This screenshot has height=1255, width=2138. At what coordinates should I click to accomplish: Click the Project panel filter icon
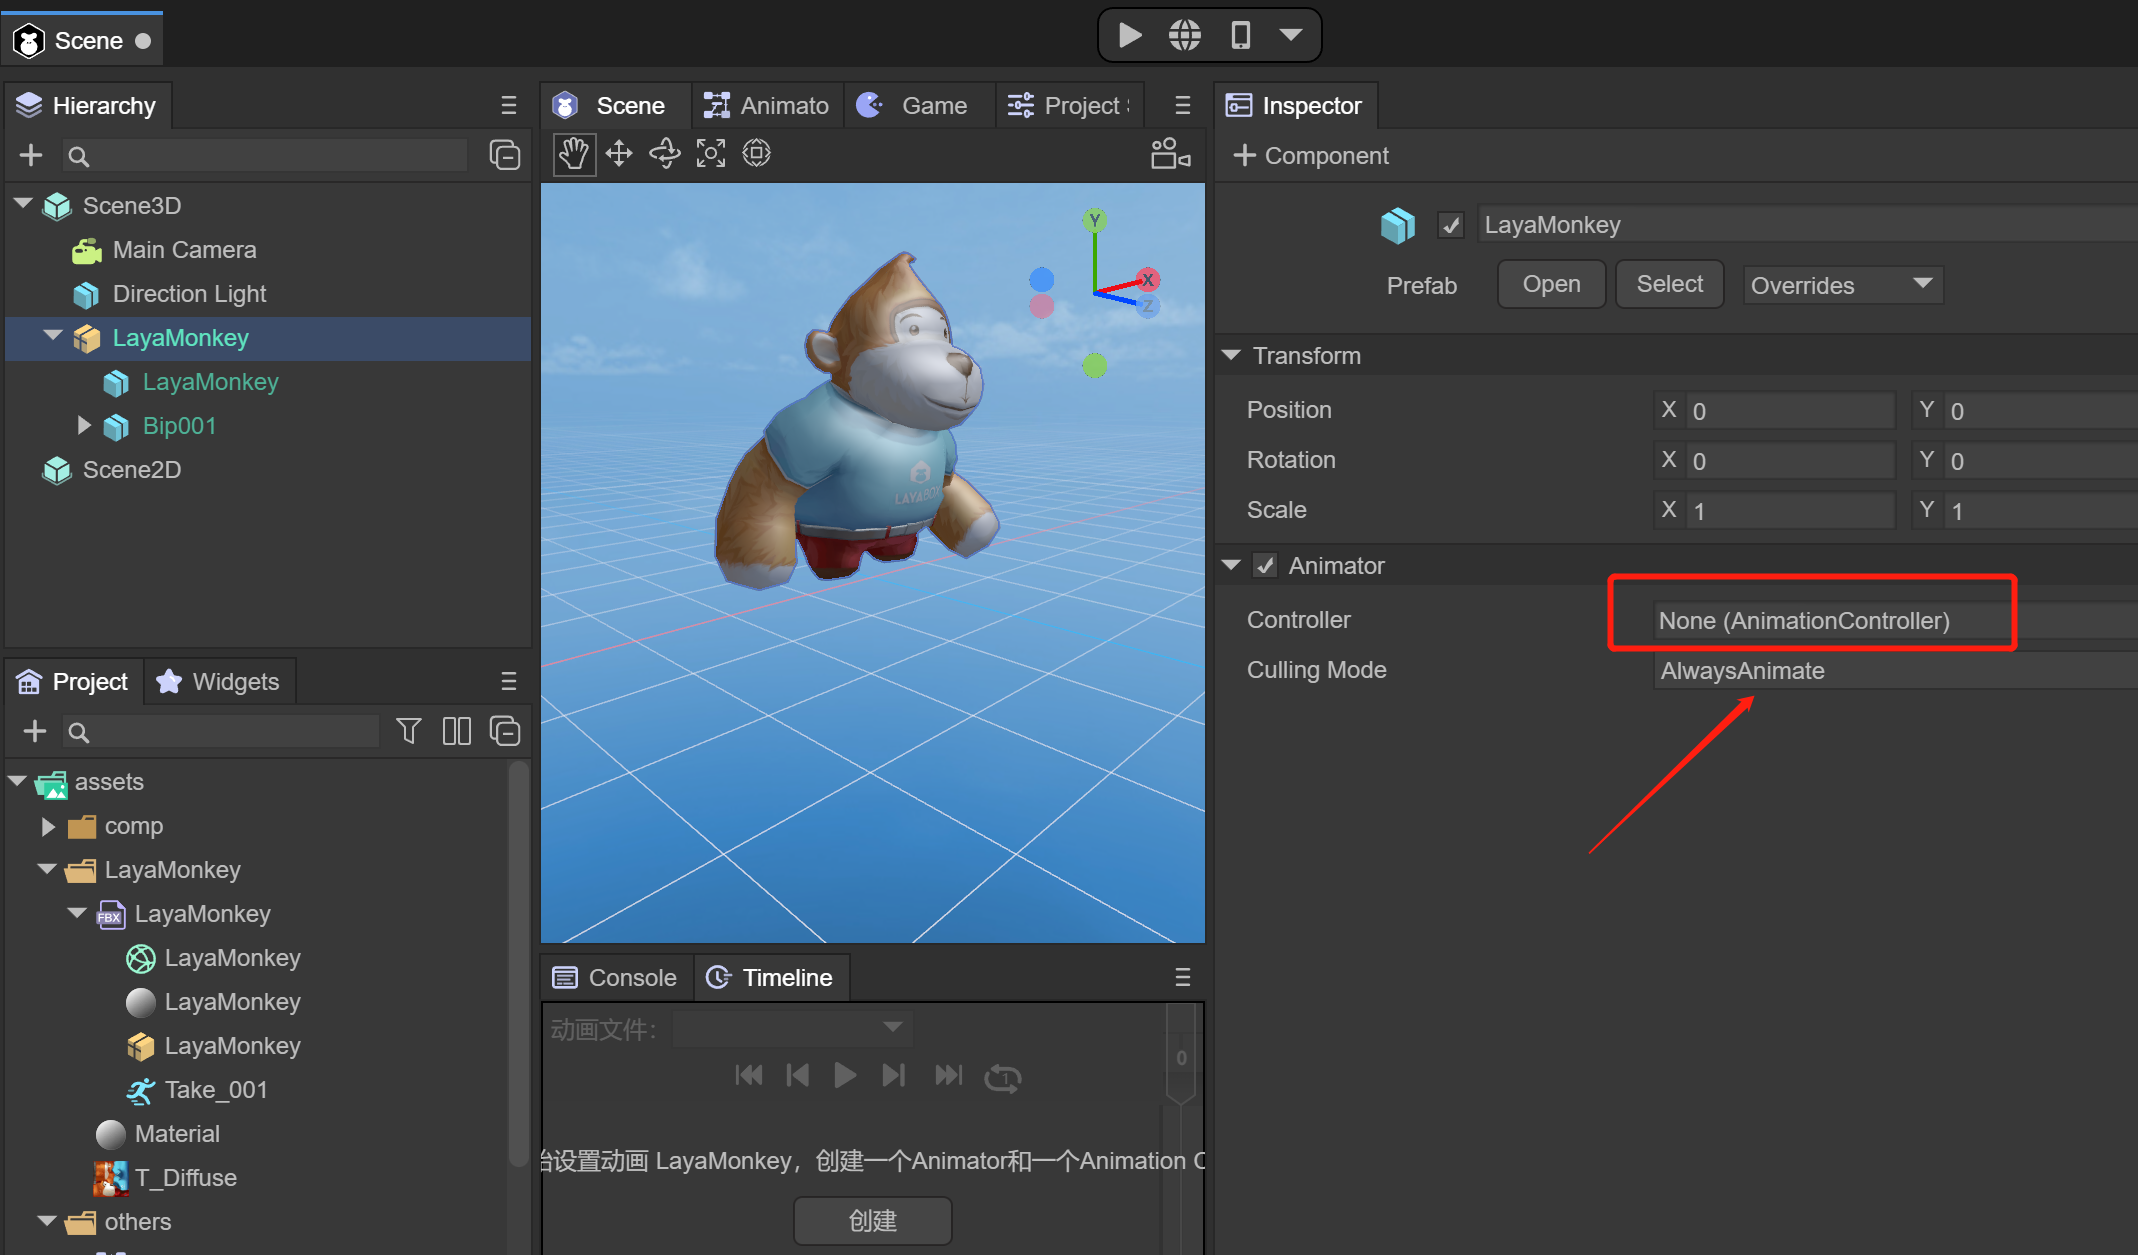pyautogui.click(x=408, y=732)
